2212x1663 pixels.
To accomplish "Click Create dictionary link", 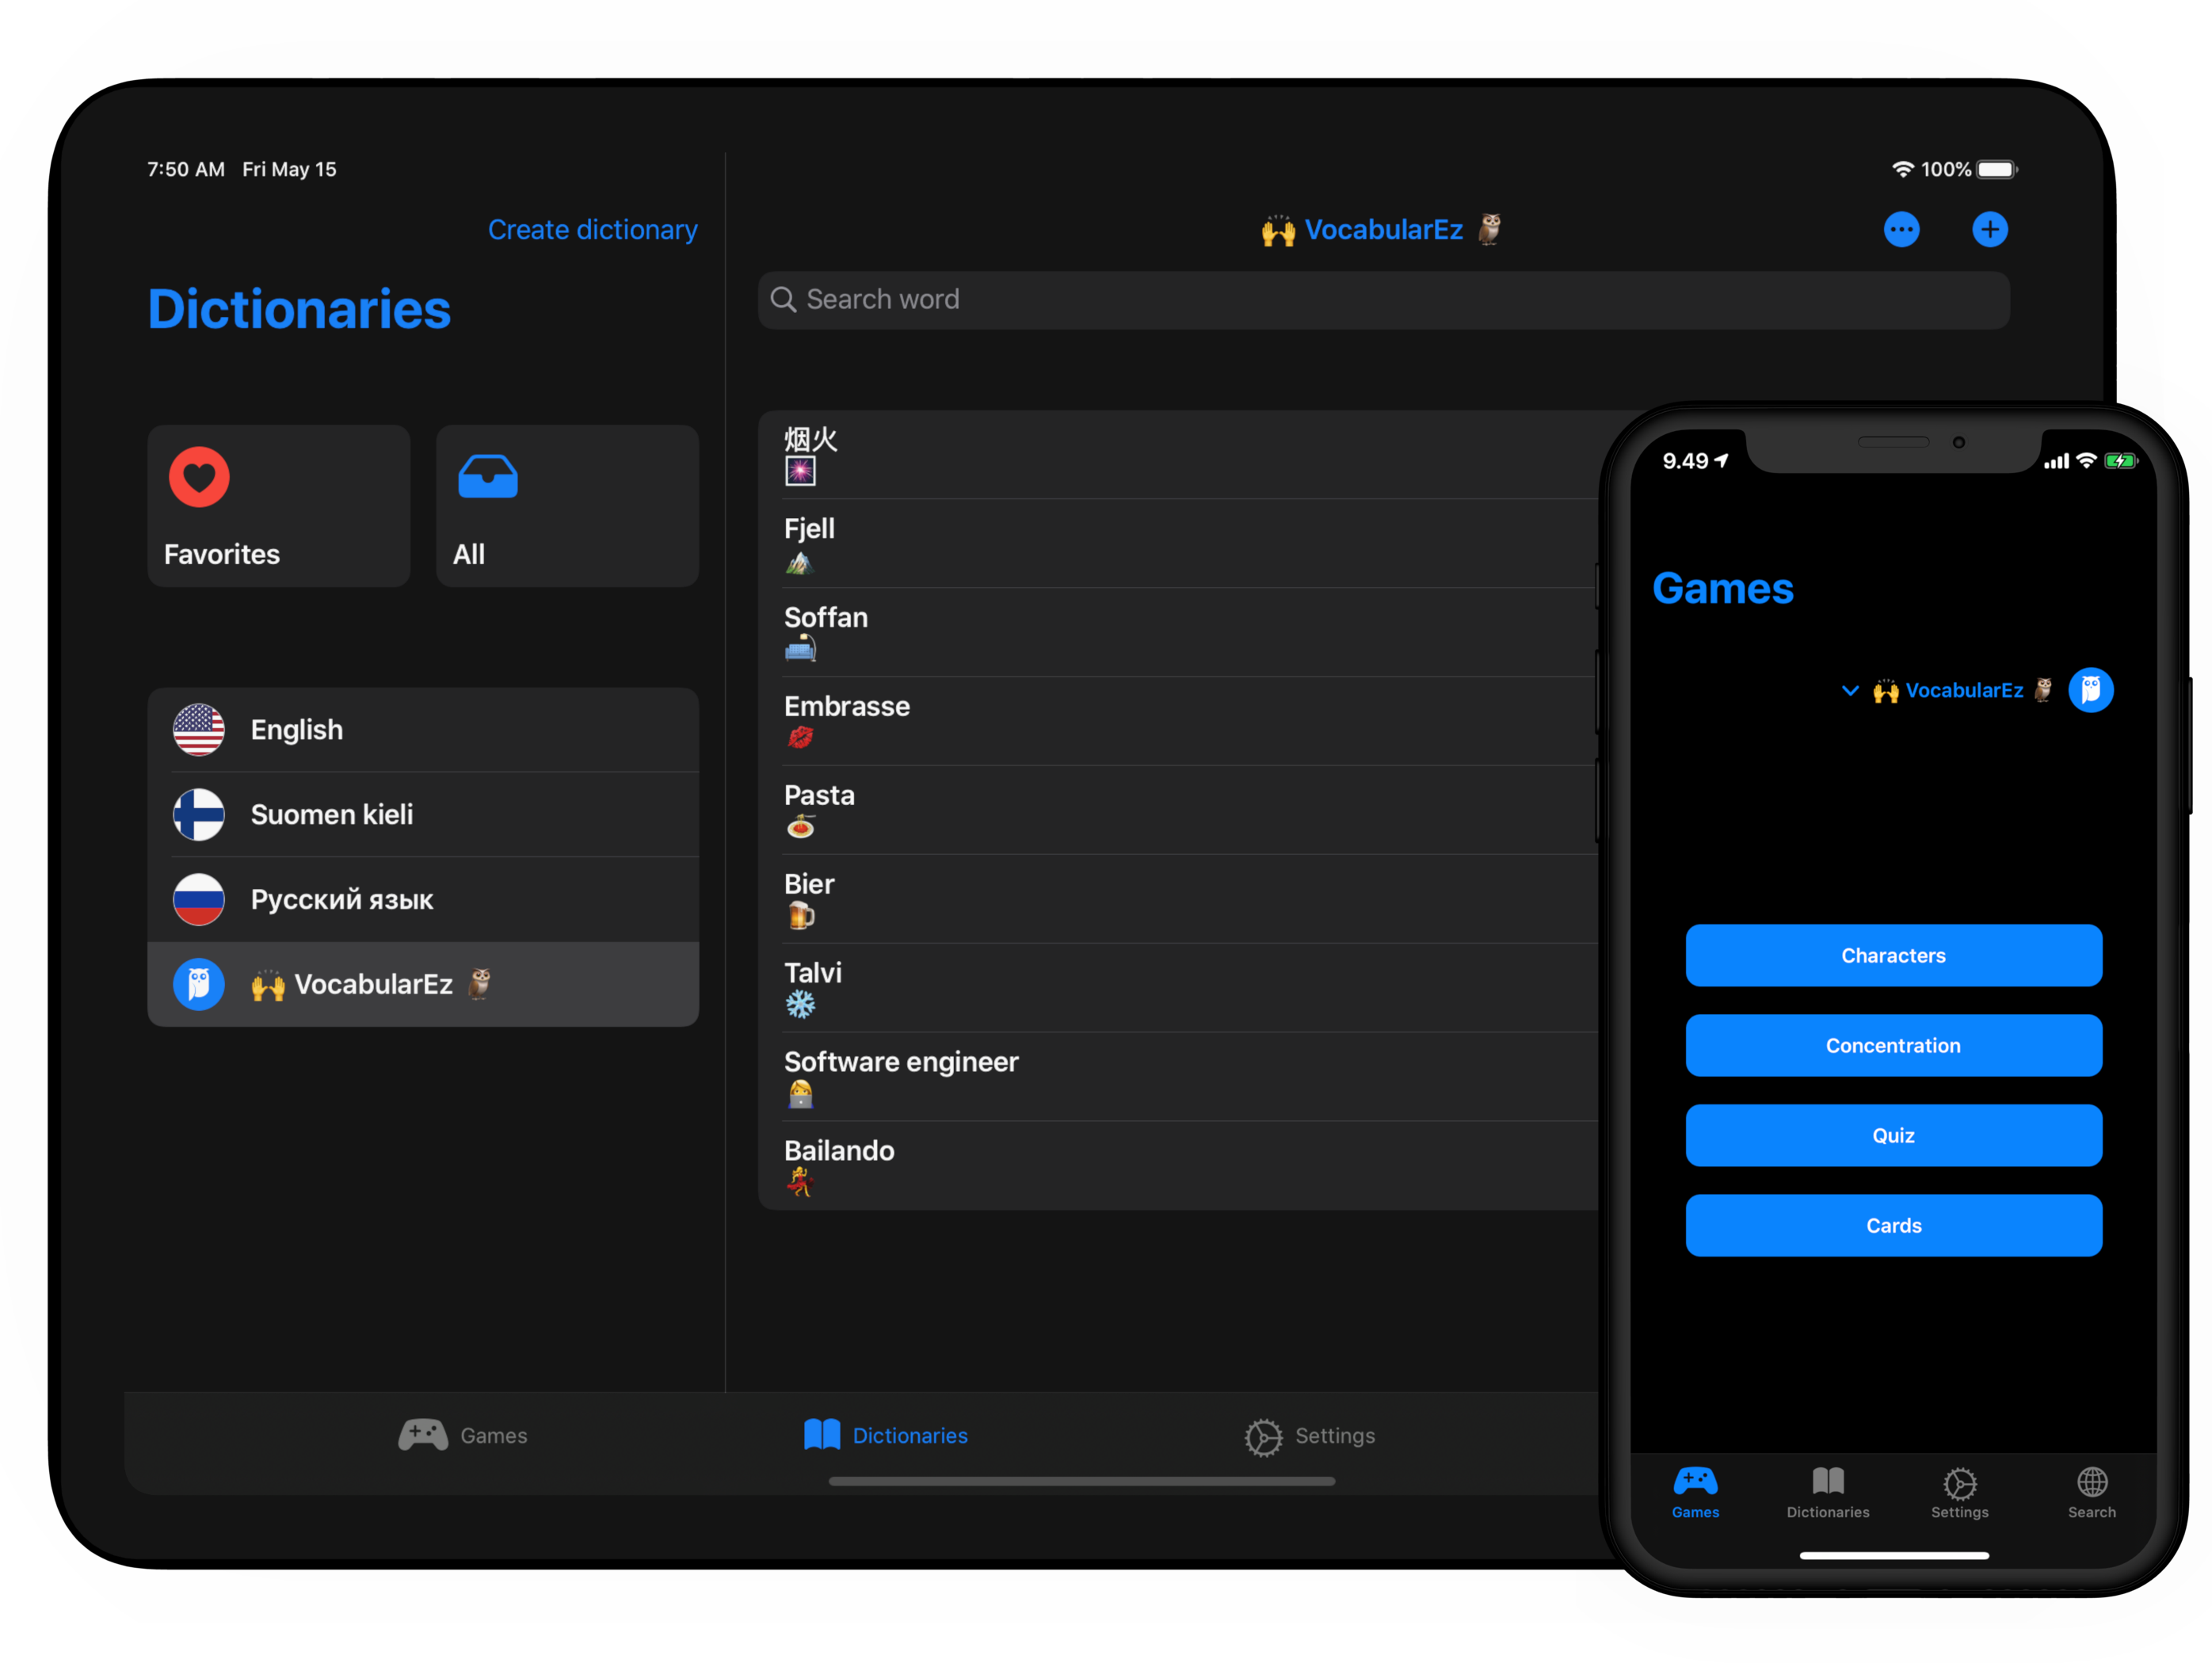I will point(590,229).
